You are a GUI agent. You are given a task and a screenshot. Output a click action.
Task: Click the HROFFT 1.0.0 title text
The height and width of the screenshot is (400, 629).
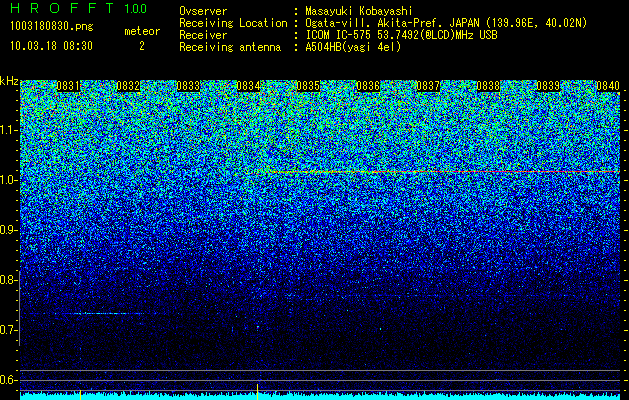coord(79,8)
